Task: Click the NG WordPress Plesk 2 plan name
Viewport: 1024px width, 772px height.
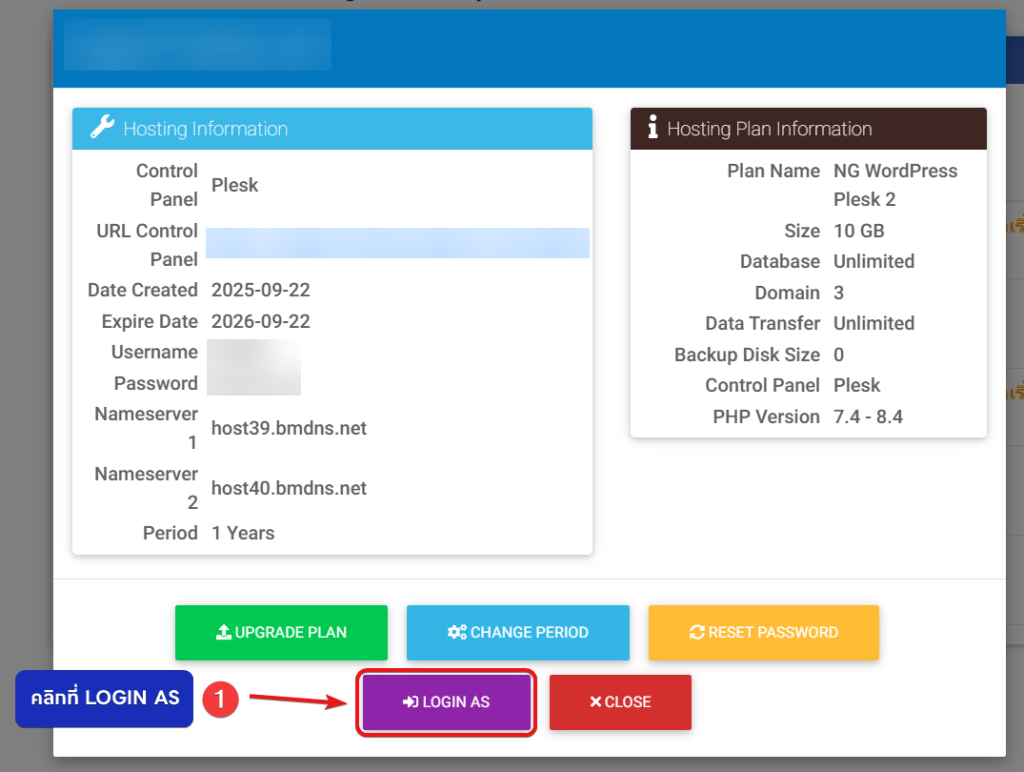Action: tap(895, 184)
